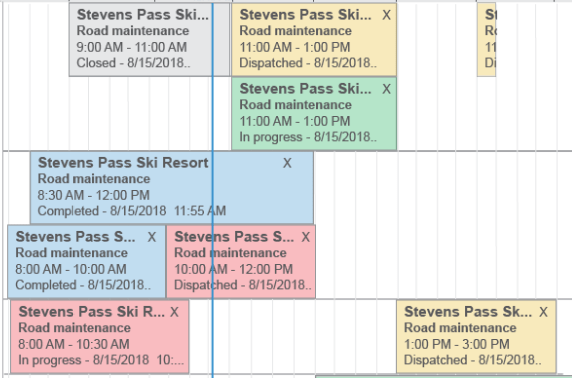Open the pink In progress 8:00 AM - 10:30 AM appointment

[100, 336]
